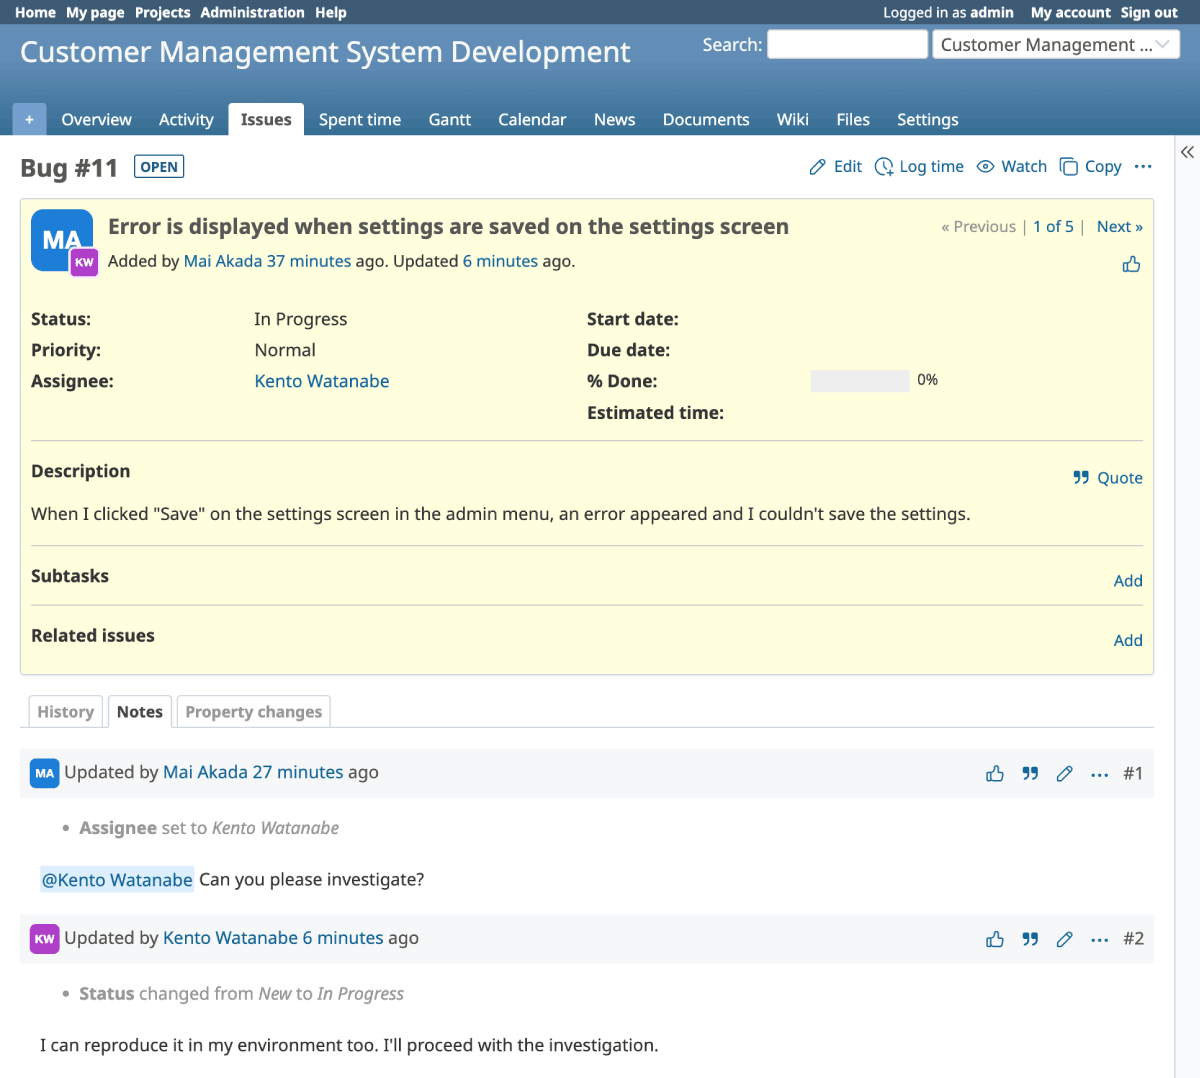Click the % Done progress bar
The height and width of the screenshot is (1078, 1200).
click(x=859, y=381)
